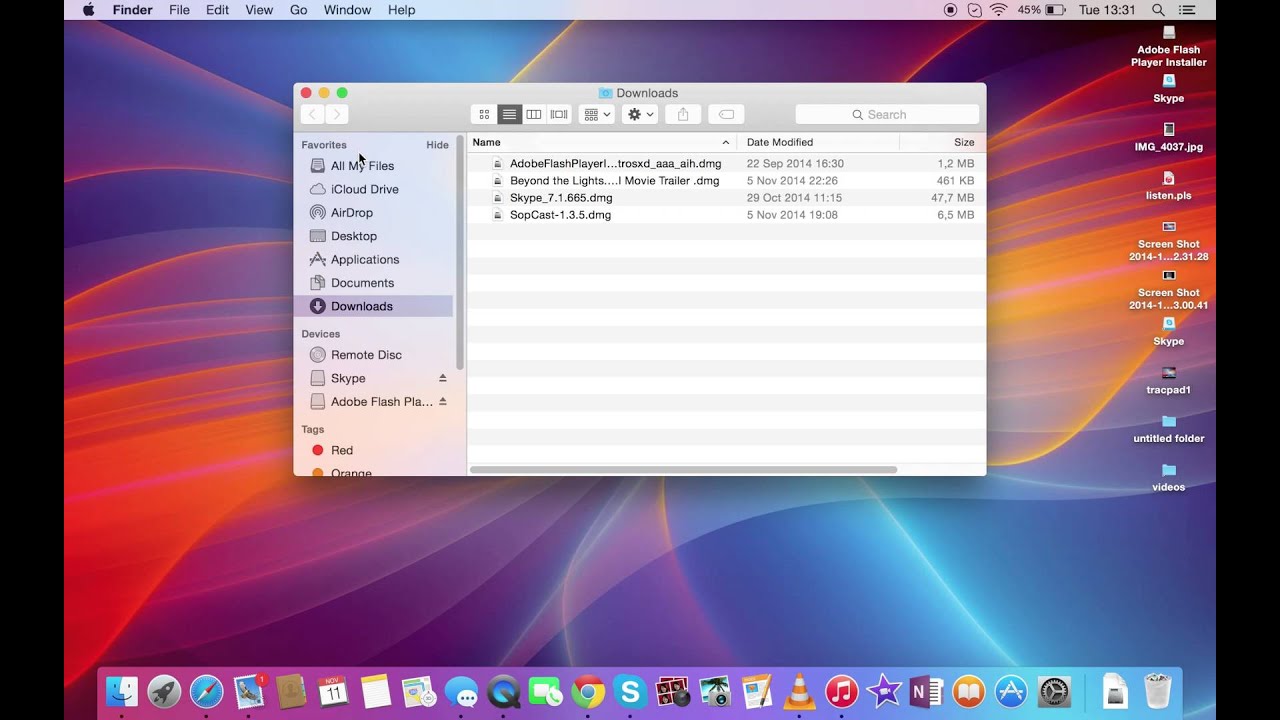Select Downloads in the Finder sidebar
This screenshot has height=720, width=1280.
point(374,306)
